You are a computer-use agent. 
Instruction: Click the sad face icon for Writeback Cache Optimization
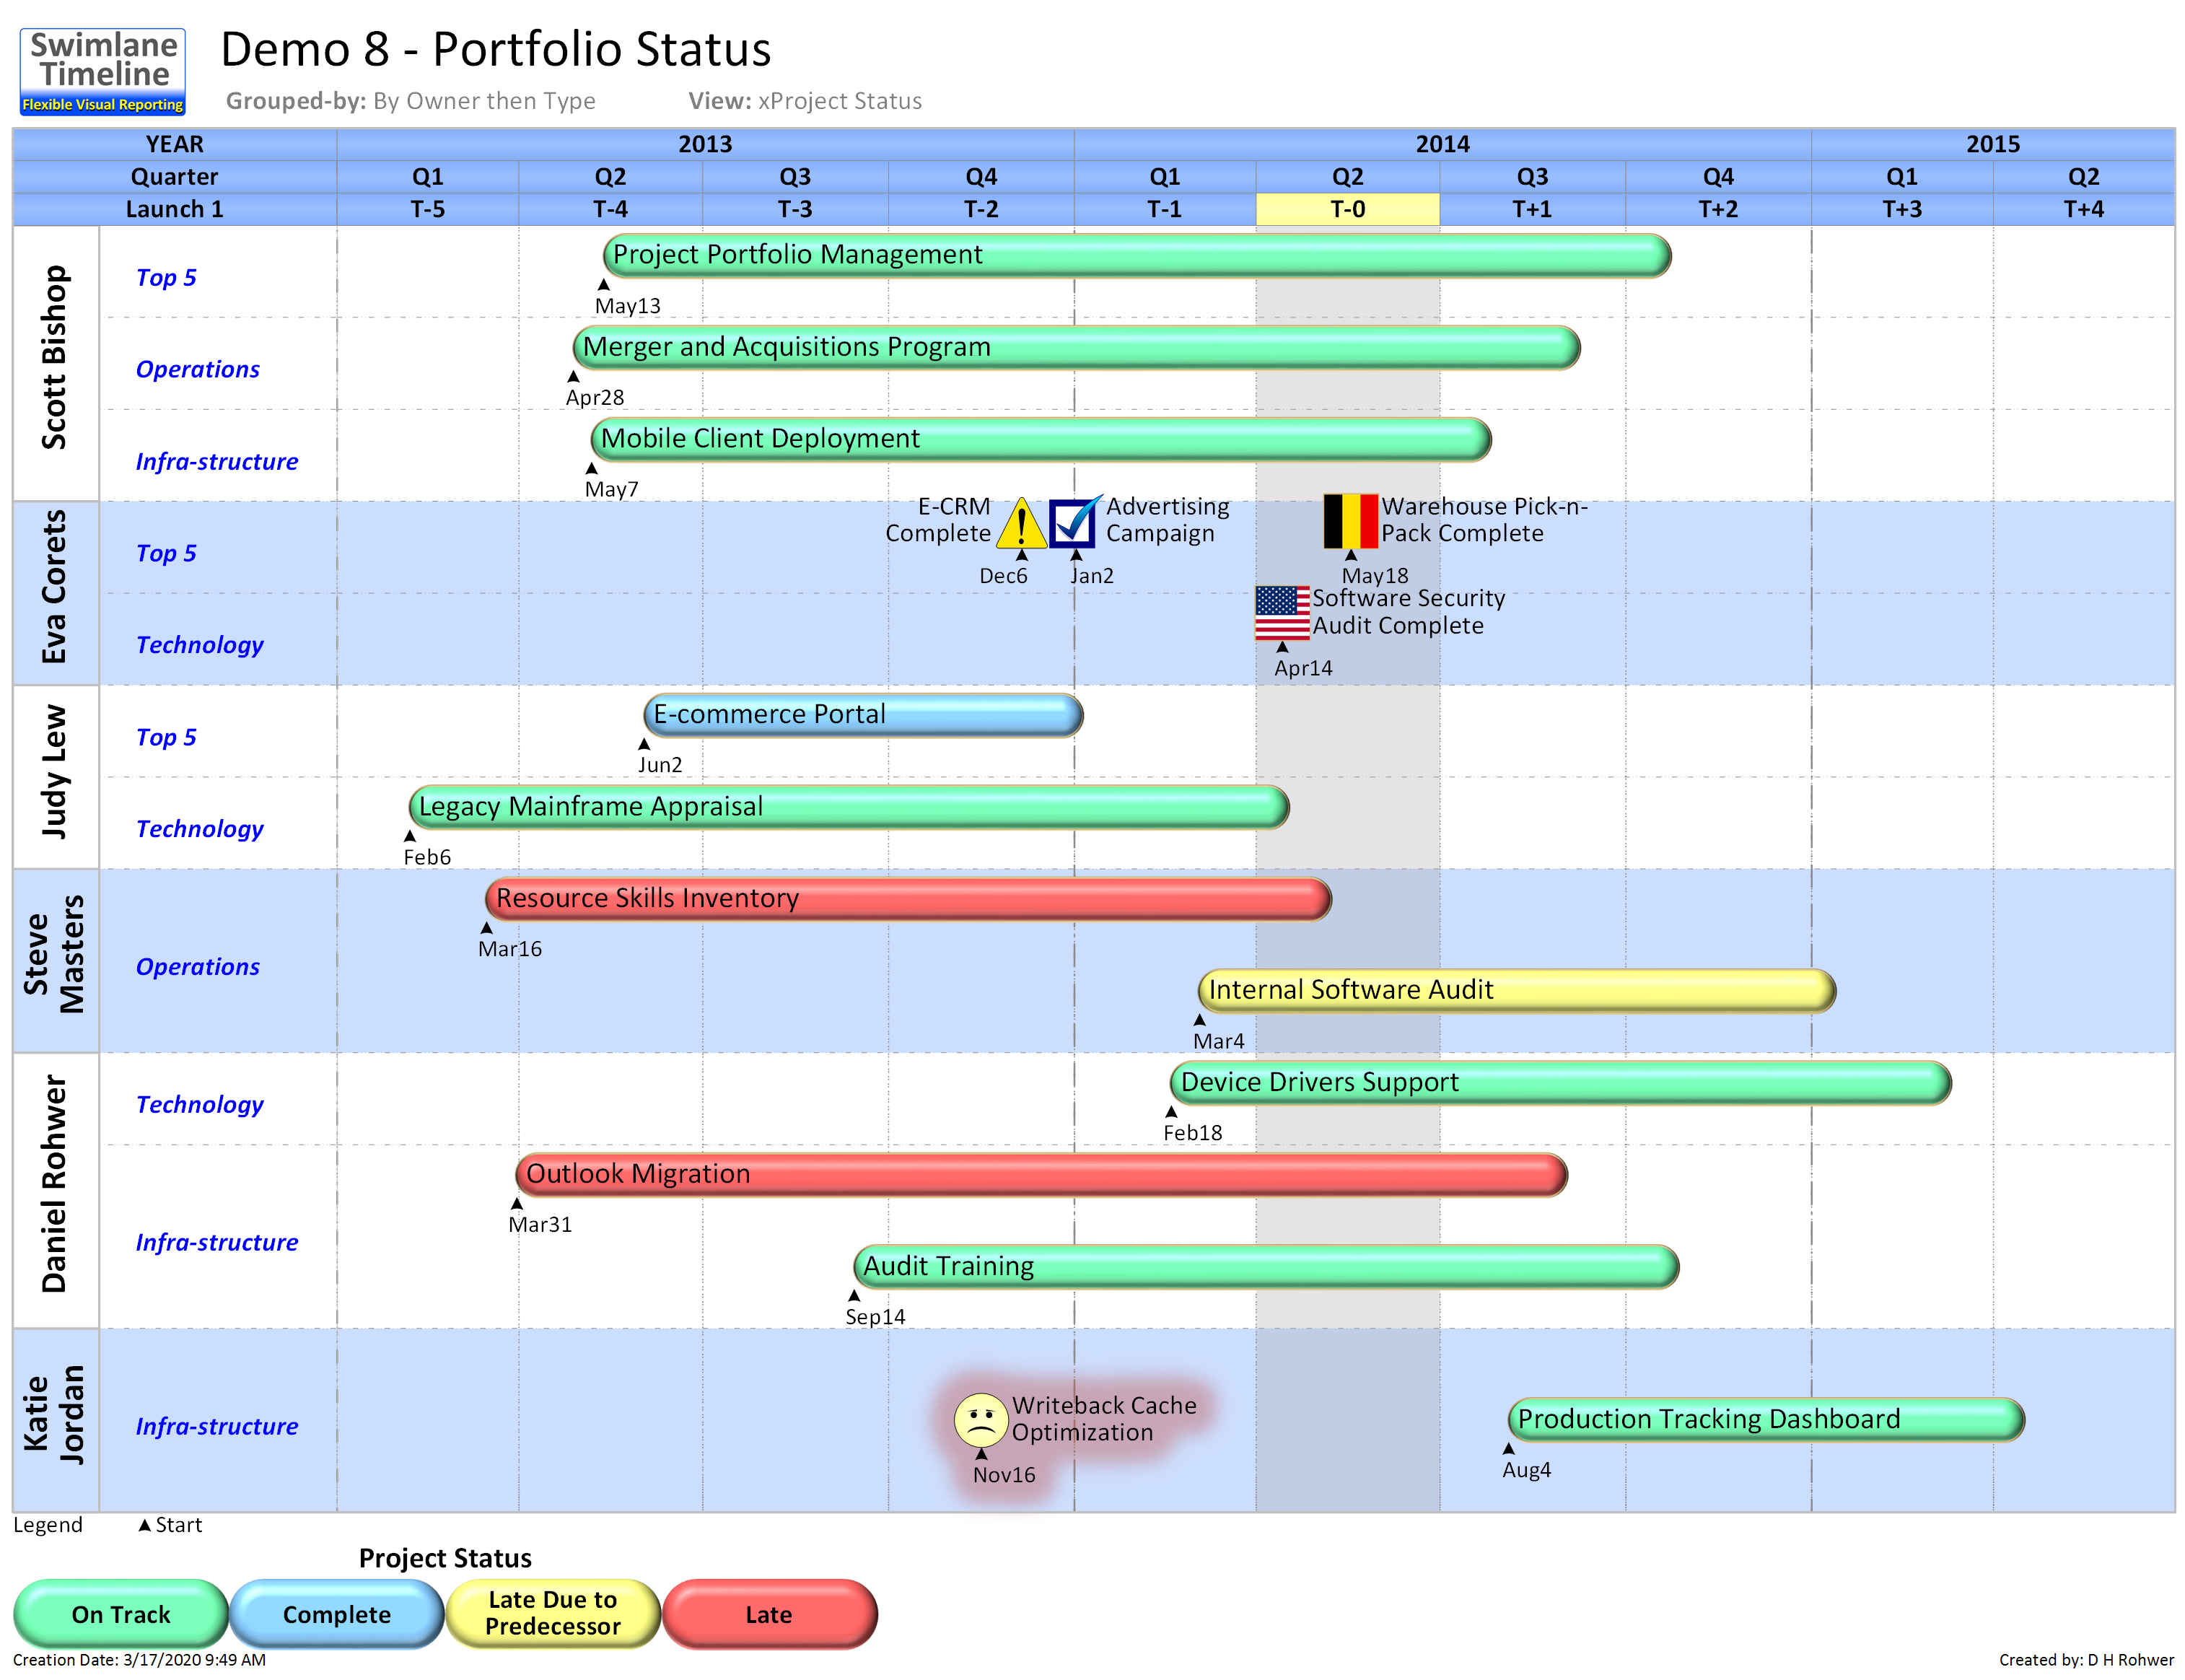pos(981,1420)
